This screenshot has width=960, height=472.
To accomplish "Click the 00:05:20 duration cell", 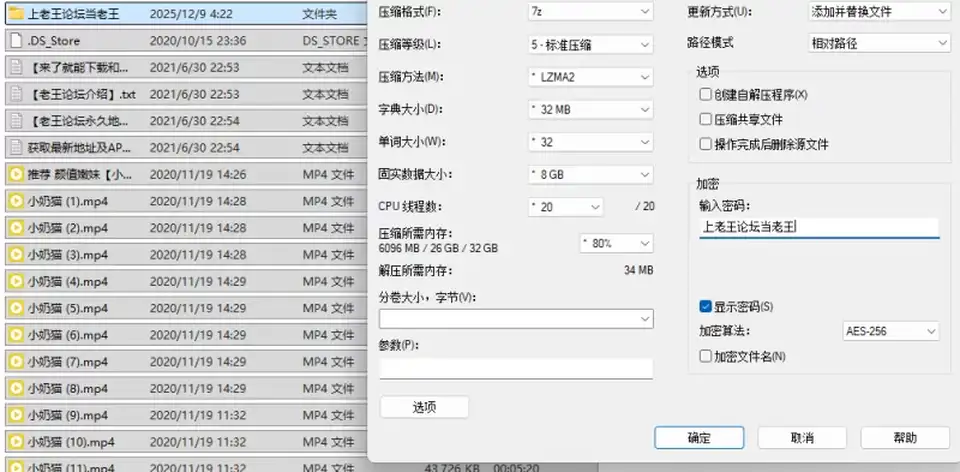I will click(515, 467).
